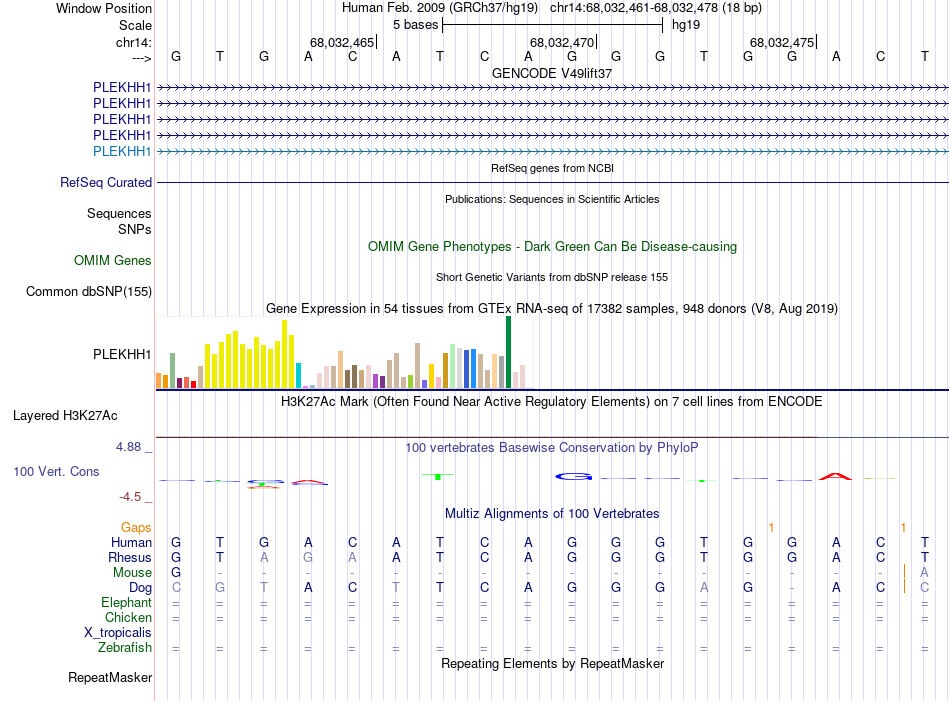Select the Layered H3K27Ac track label
The image size is (950, 701).
pos(65,416)
